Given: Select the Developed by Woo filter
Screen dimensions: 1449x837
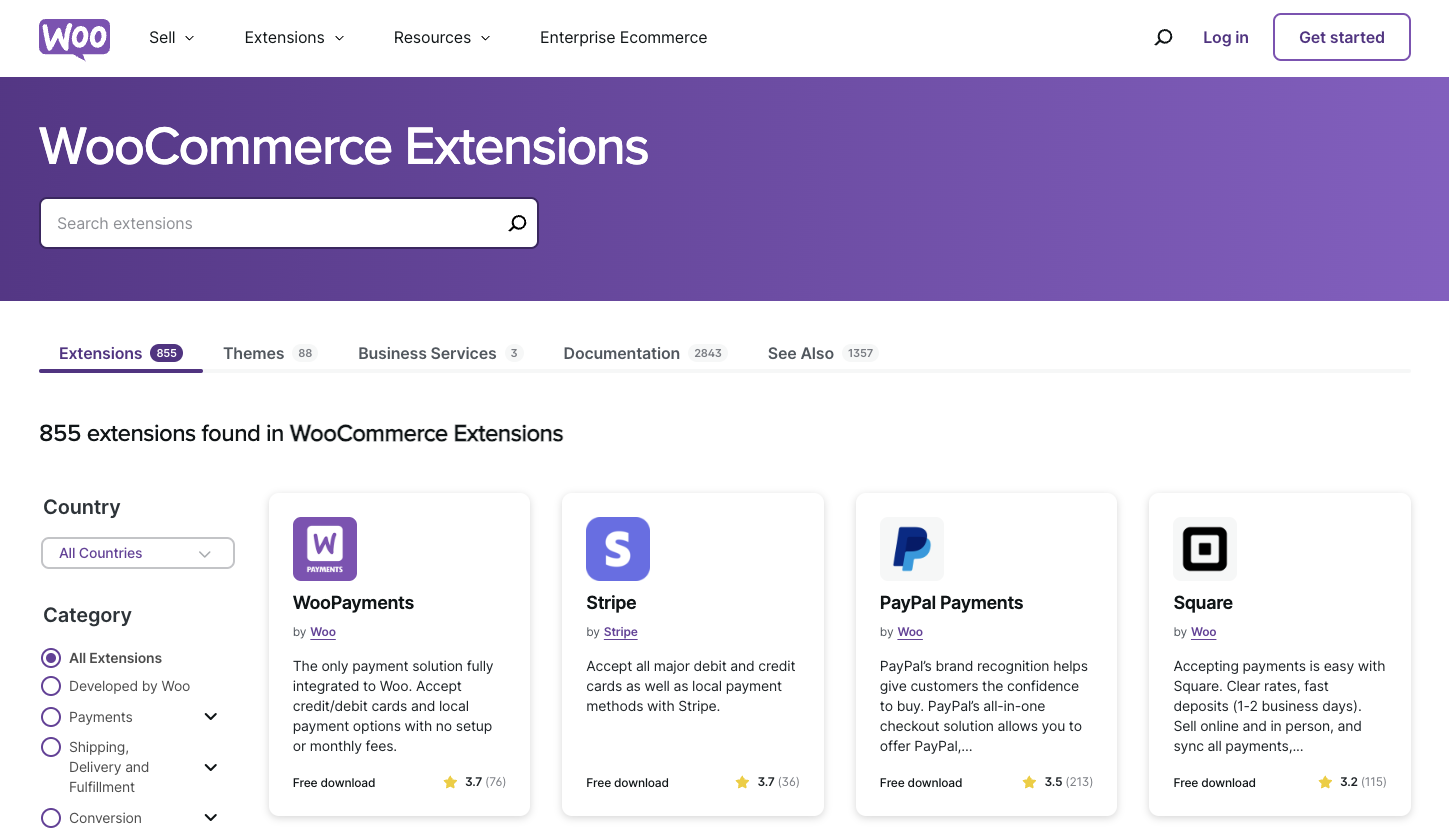Looking at the screenshot, I should tap(51, 686).
